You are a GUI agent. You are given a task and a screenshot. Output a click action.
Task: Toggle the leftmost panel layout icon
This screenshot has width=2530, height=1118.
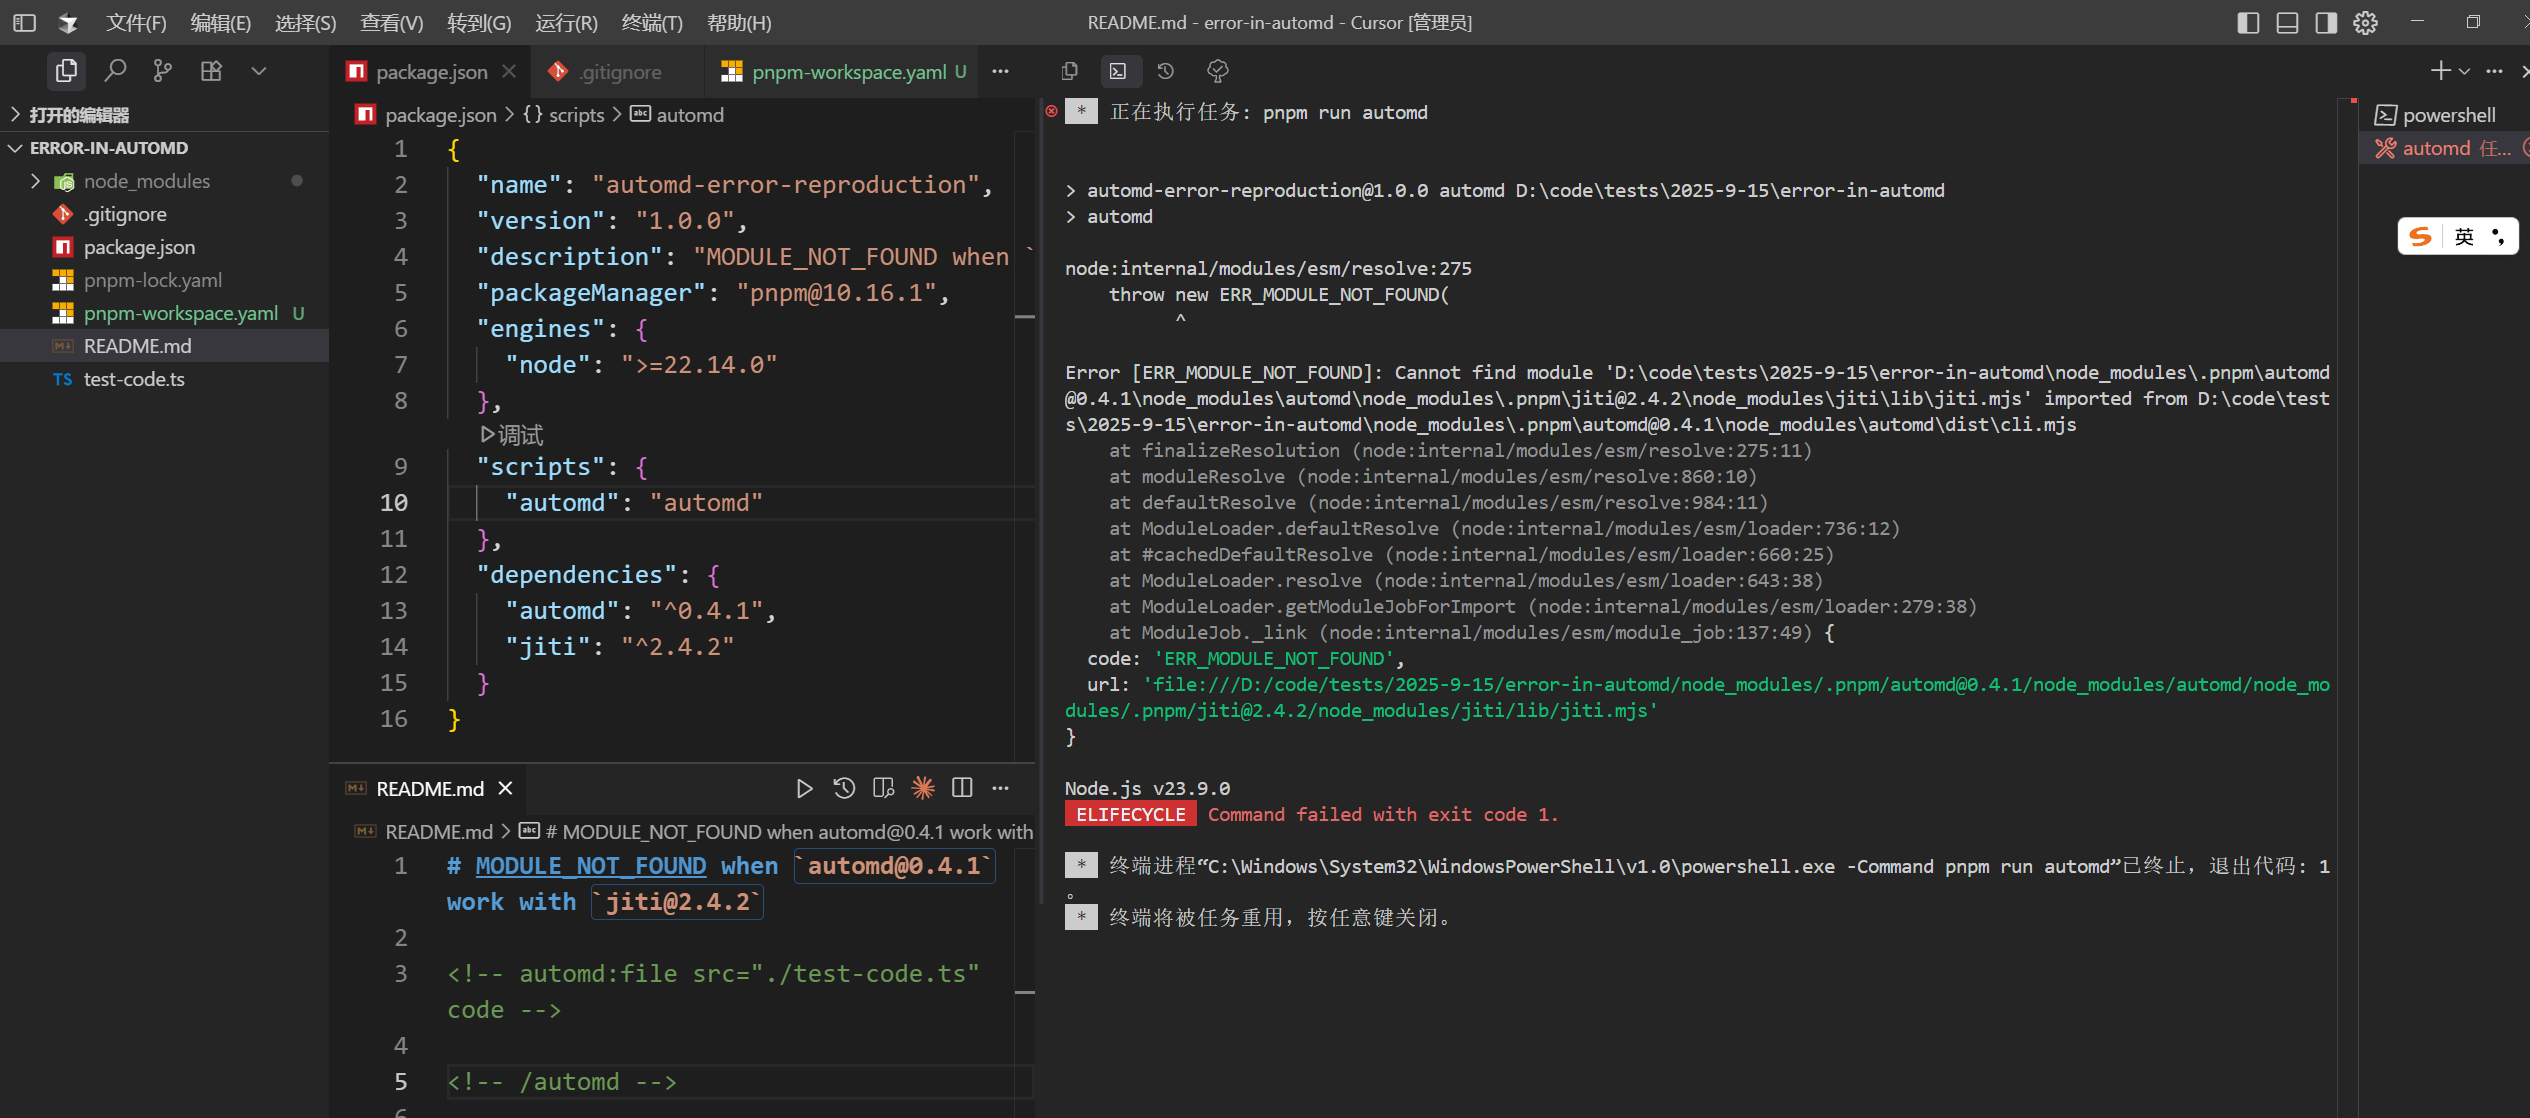(x=25, y=22)
